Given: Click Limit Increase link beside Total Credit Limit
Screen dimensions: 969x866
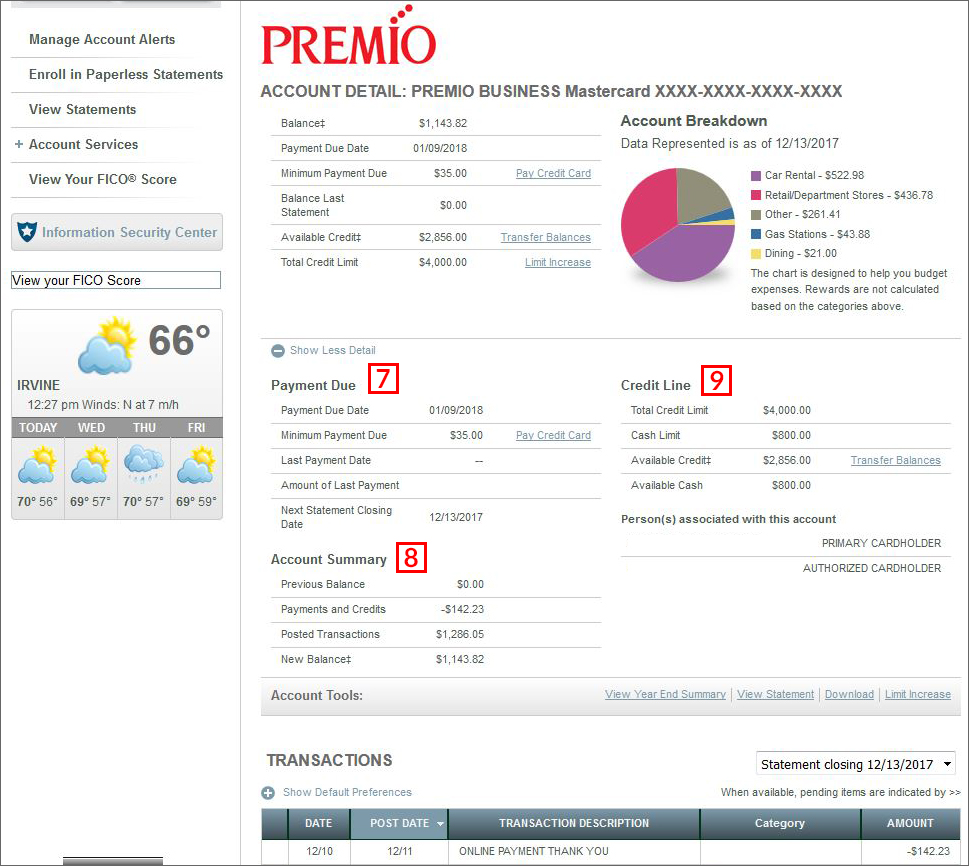Looking at the screenshot, I should click(x=558, y=263).
